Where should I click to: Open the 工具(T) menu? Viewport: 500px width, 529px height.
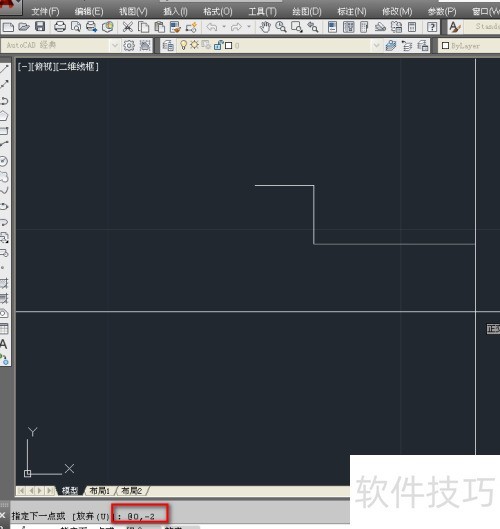click(x=262, y=12)
